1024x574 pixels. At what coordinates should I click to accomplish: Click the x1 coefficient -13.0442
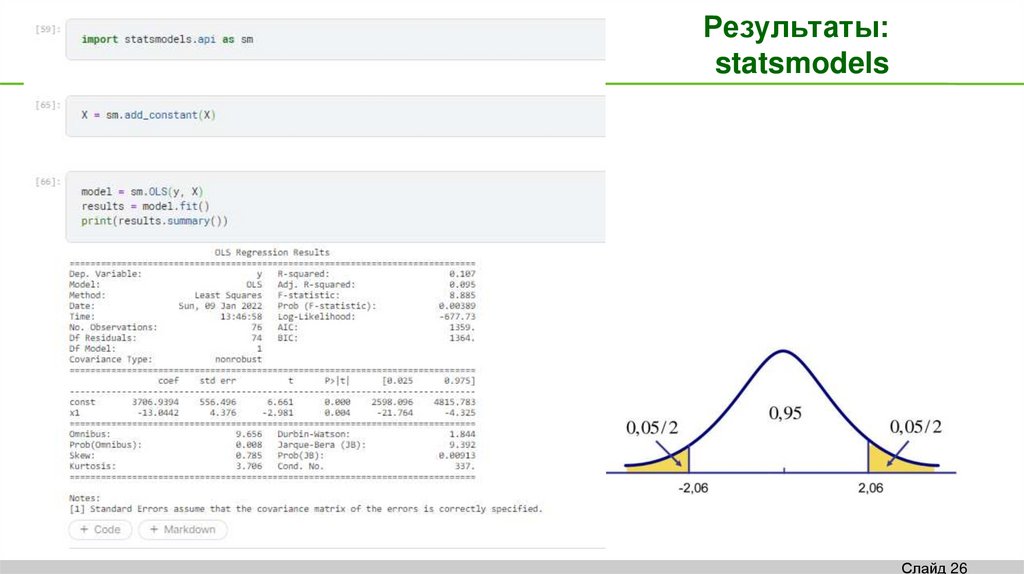[x=157, y=413]
